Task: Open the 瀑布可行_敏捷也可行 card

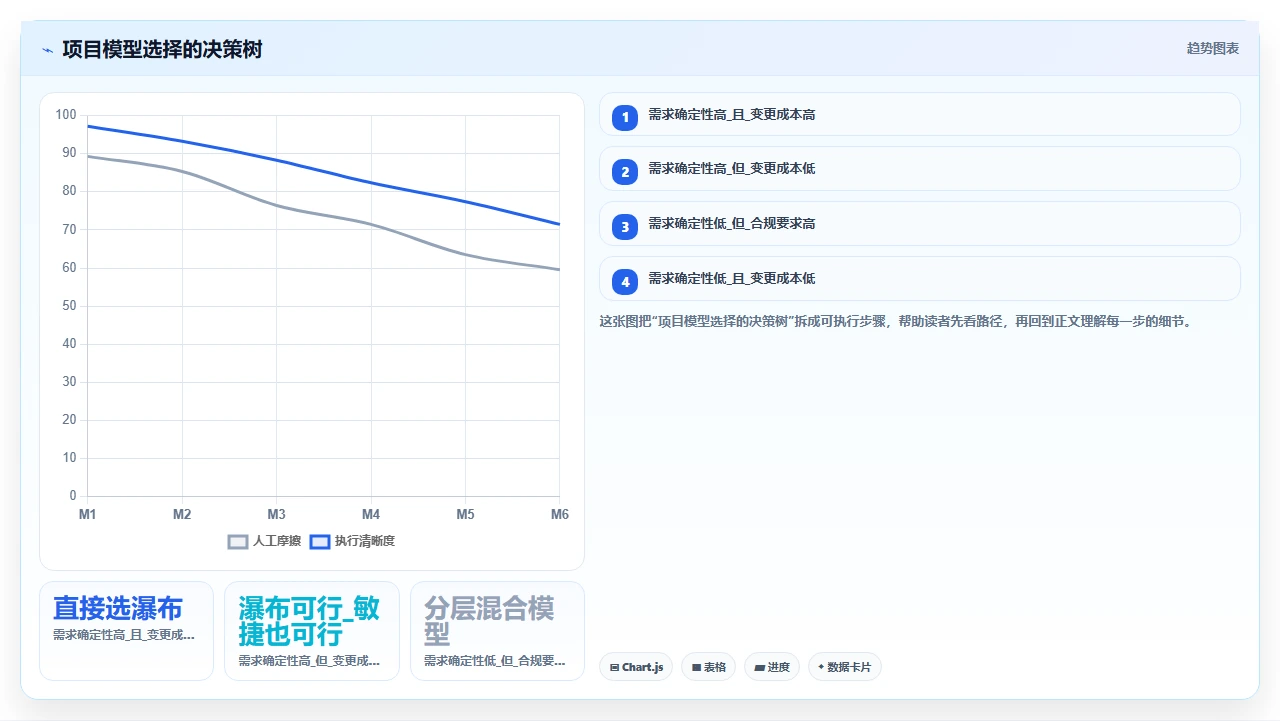Action: pyautogui.click(x=312, y=631)
